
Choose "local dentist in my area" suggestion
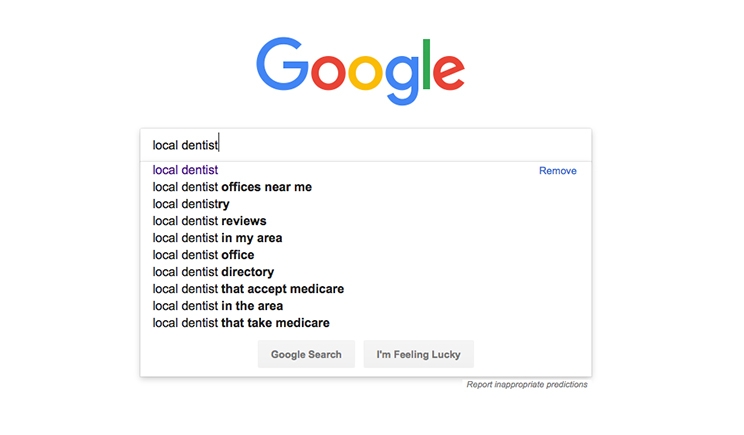pyautogui.click(x=217, y=238)
